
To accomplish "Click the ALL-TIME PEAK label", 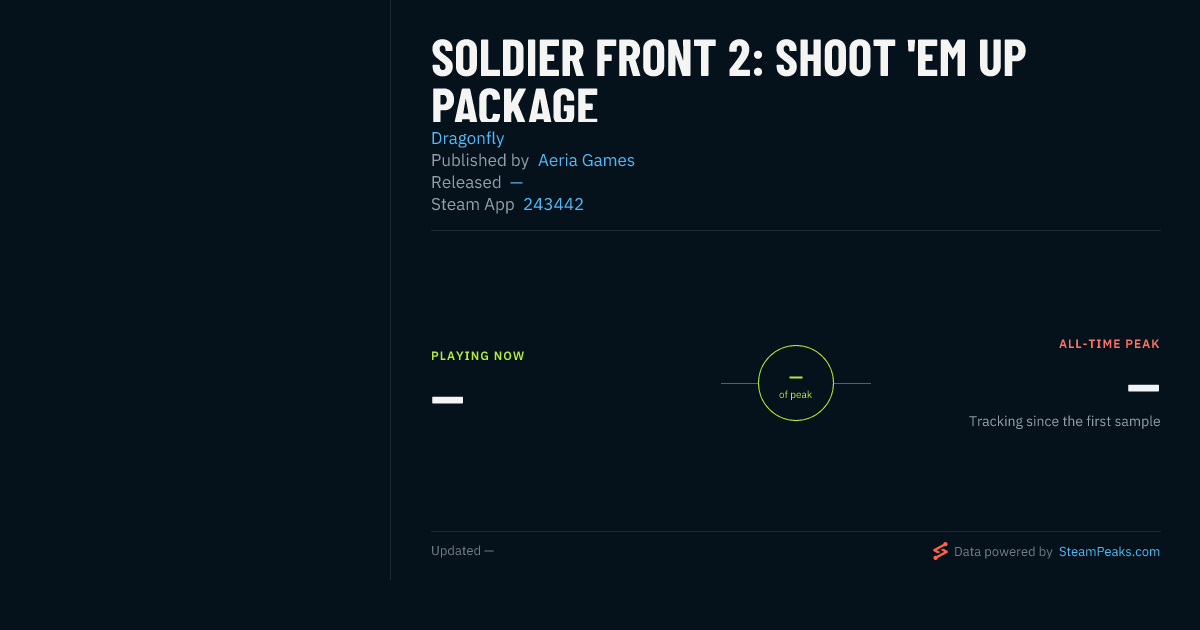I will pyautogui.click(x=1109, y=344).
